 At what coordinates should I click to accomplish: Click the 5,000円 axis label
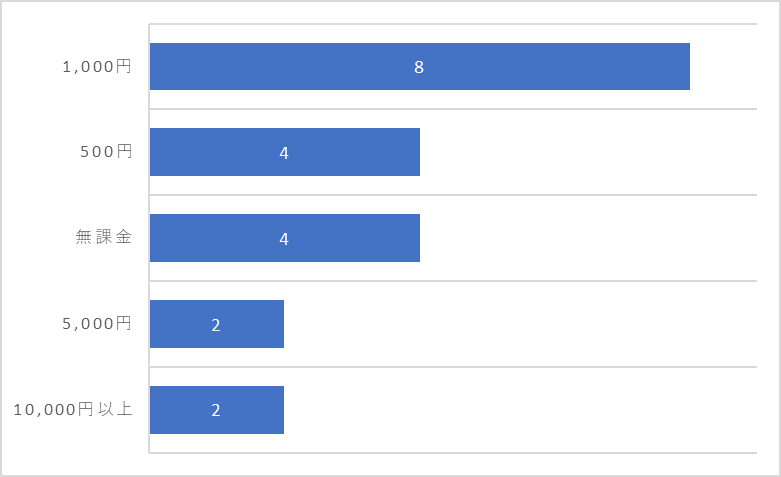coord(97,324)
